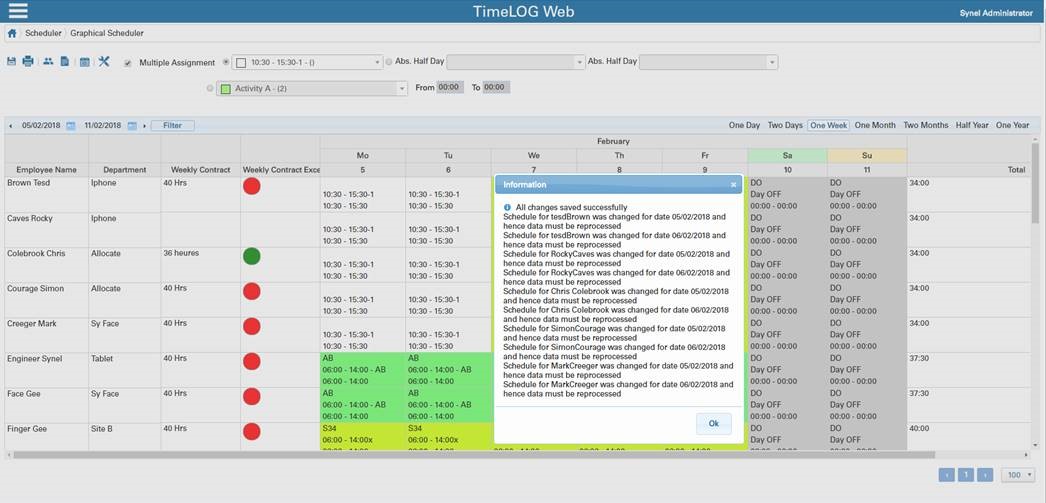Viewport: 1046px width, 503px height.
Task: Uncheck the Multiple Assignment checkbox
Action: (x=127, y=63)
